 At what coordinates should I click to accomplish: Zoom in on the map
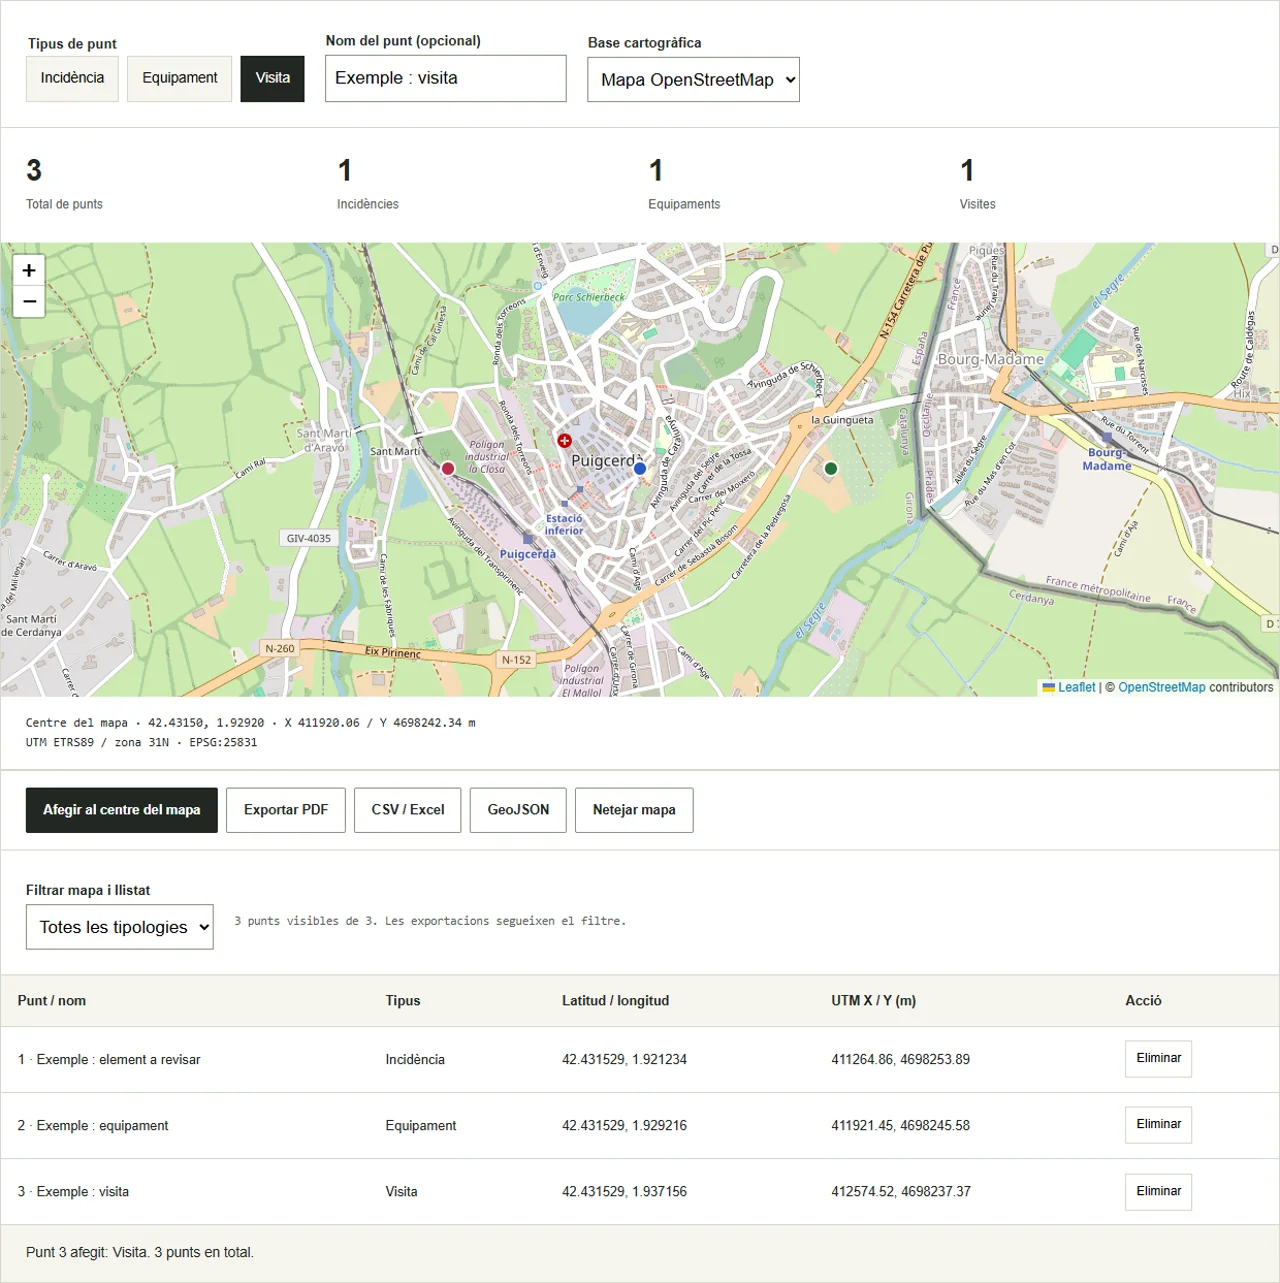point(29,270)
